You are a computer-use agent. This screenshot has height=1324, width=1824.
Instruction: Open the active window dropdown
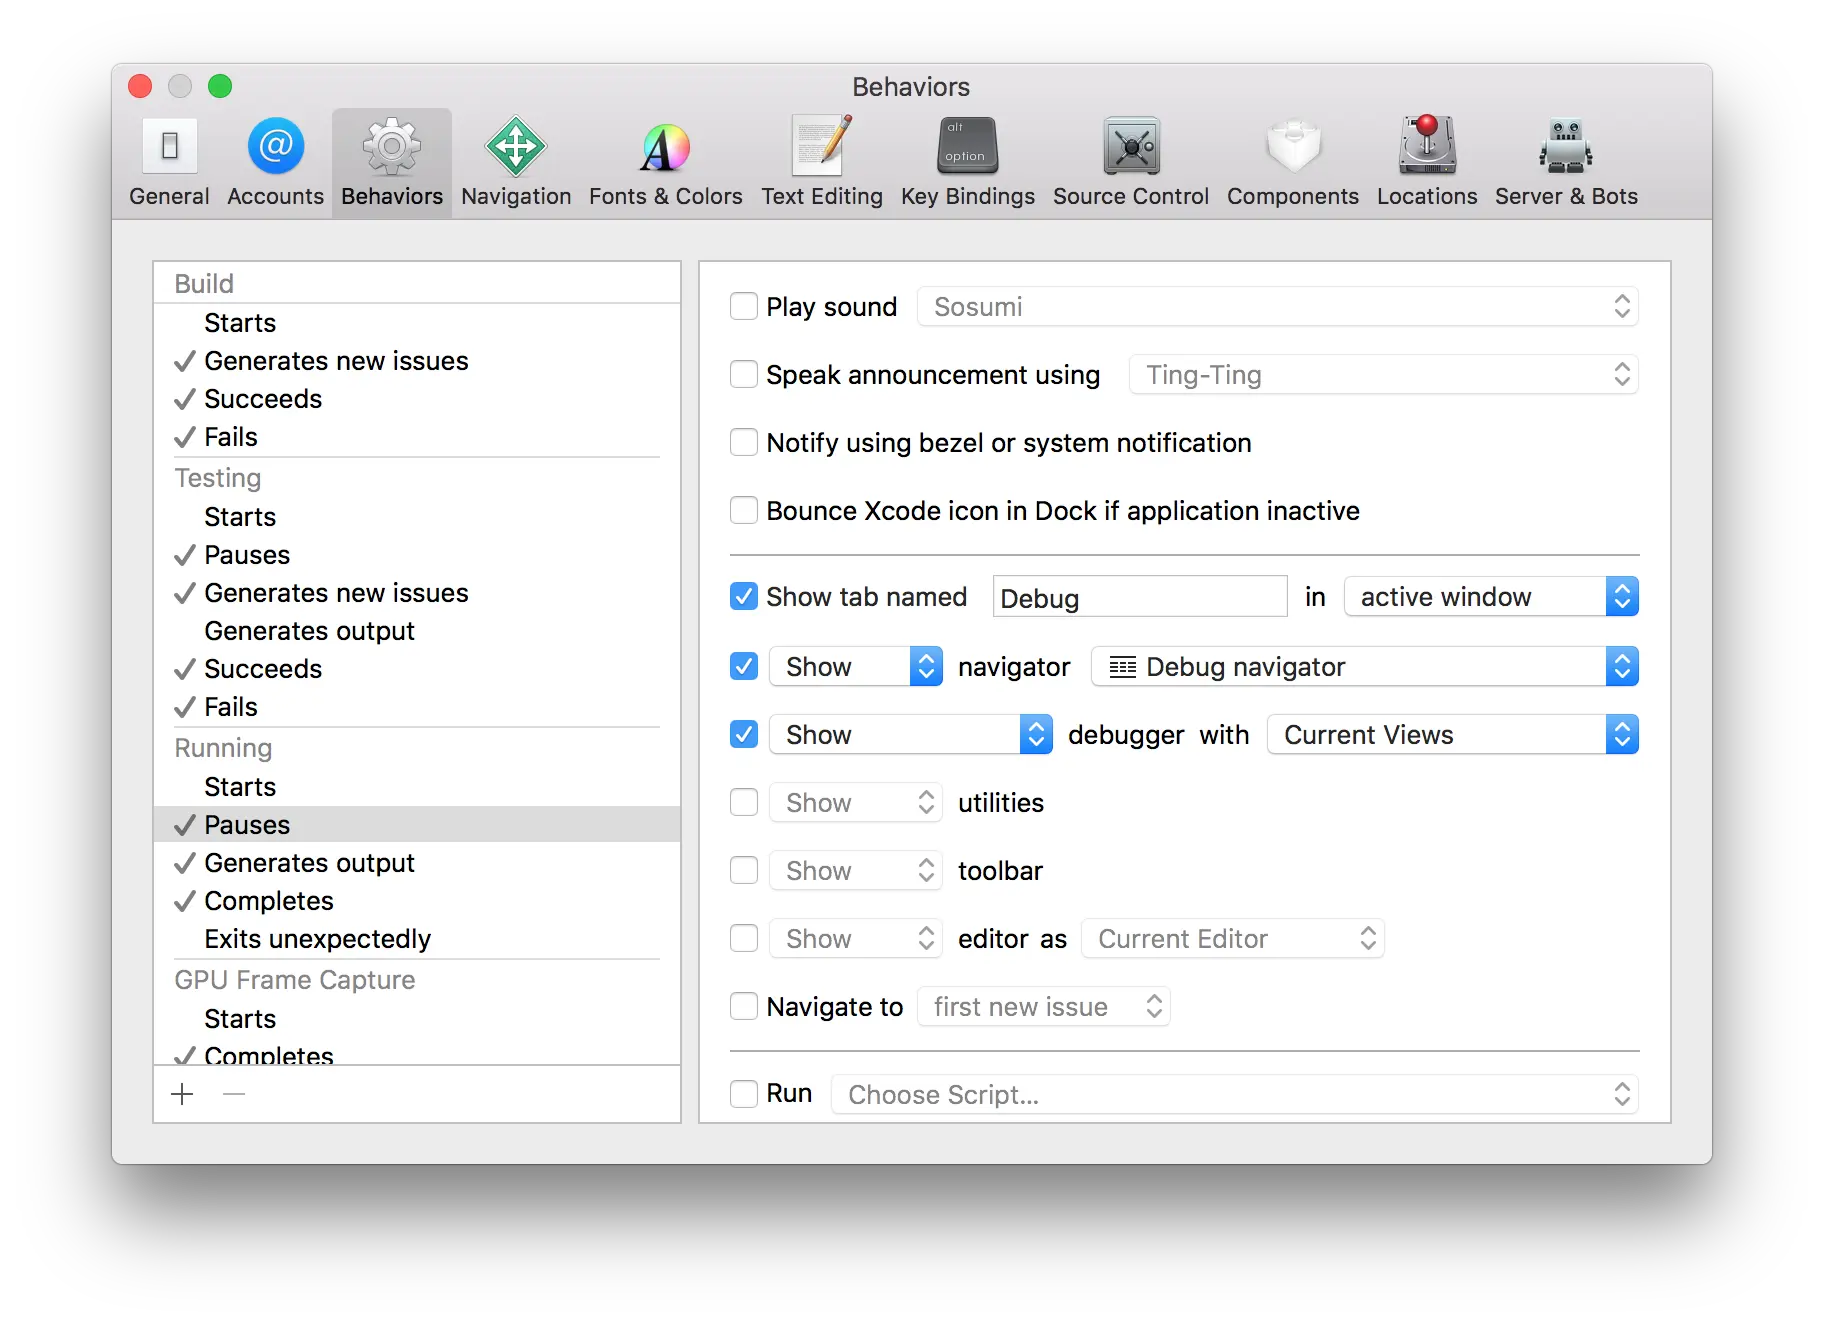click(x=1491, y=597)
